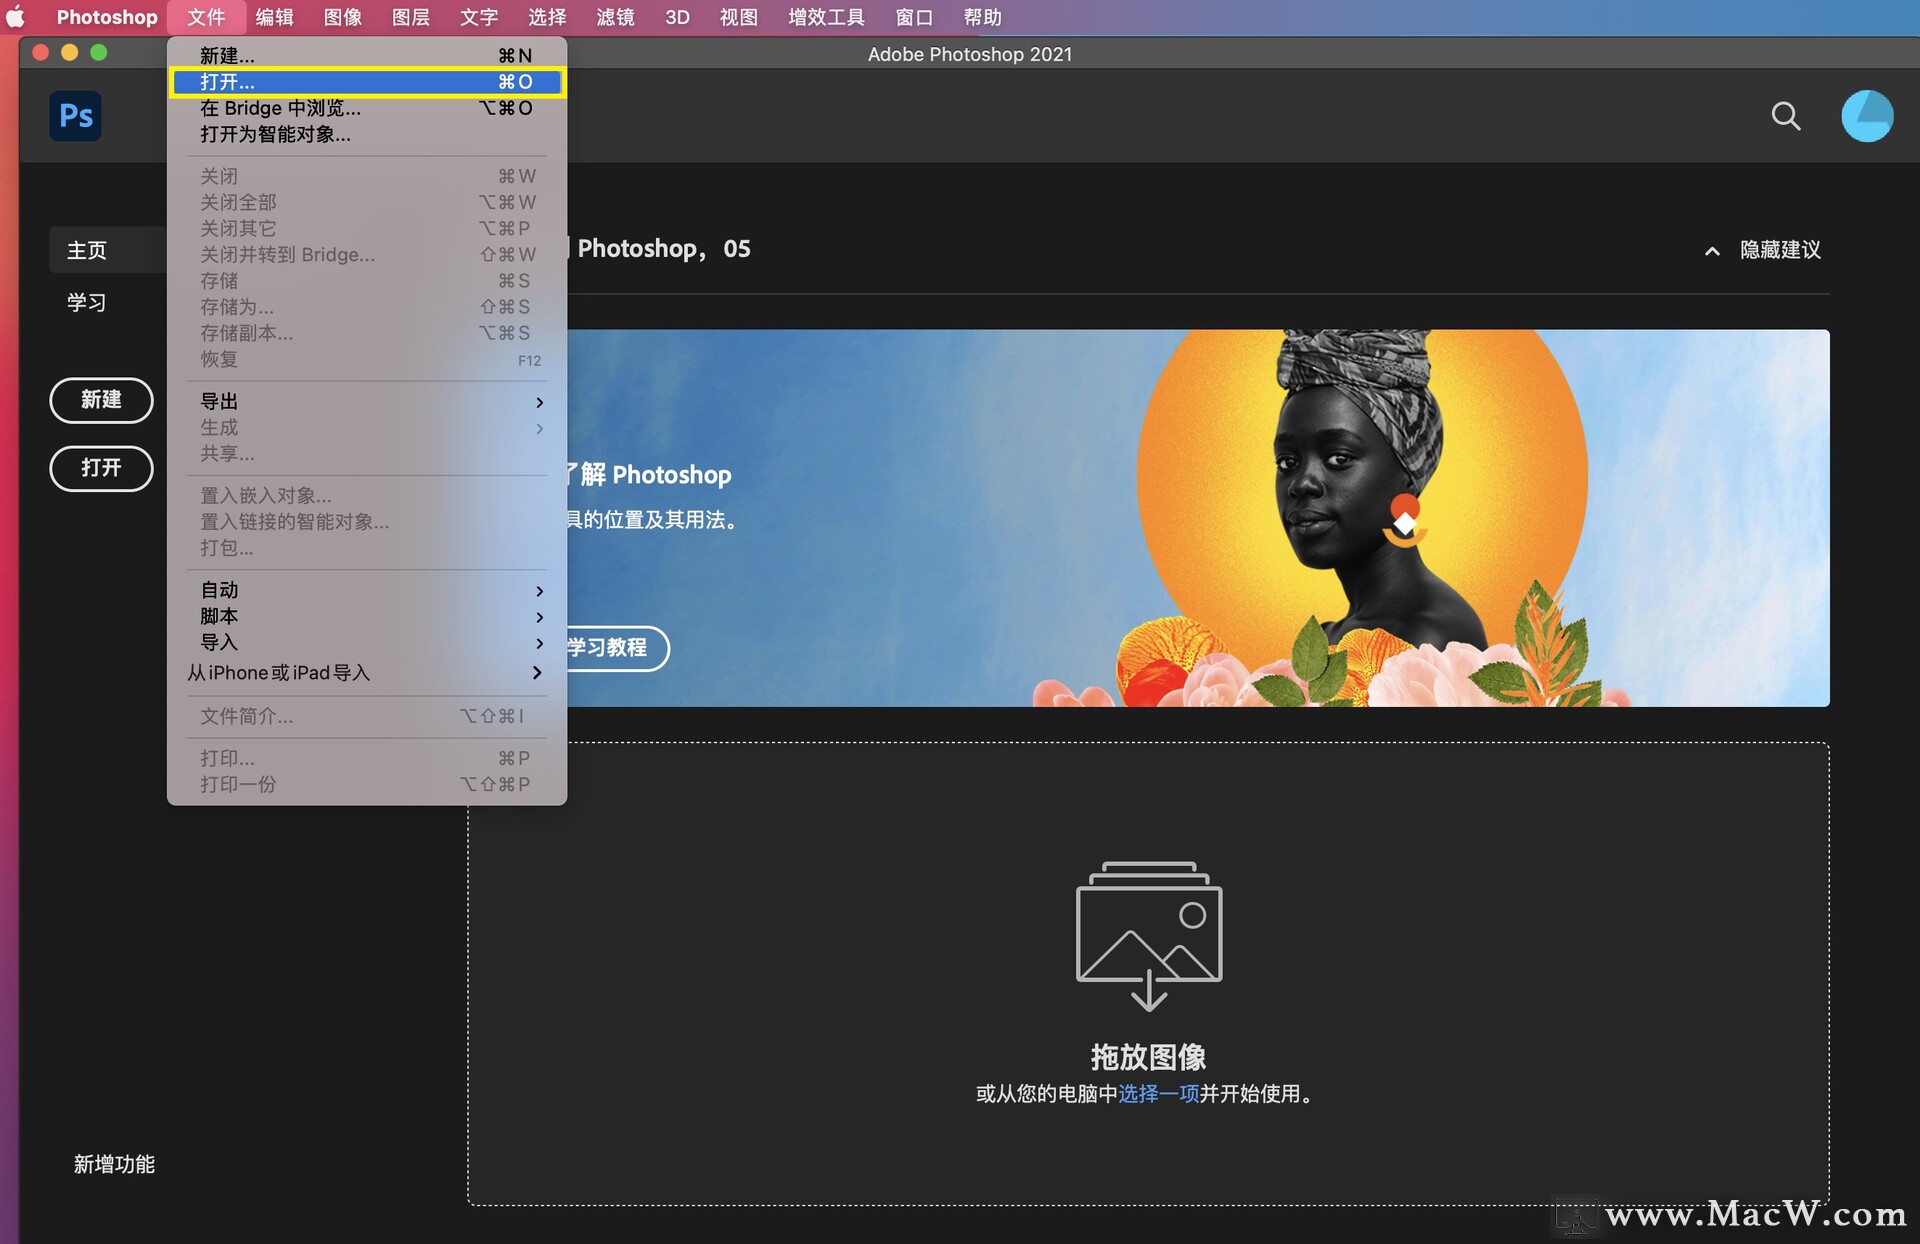Open the 图像 menu

coord(343,17)
